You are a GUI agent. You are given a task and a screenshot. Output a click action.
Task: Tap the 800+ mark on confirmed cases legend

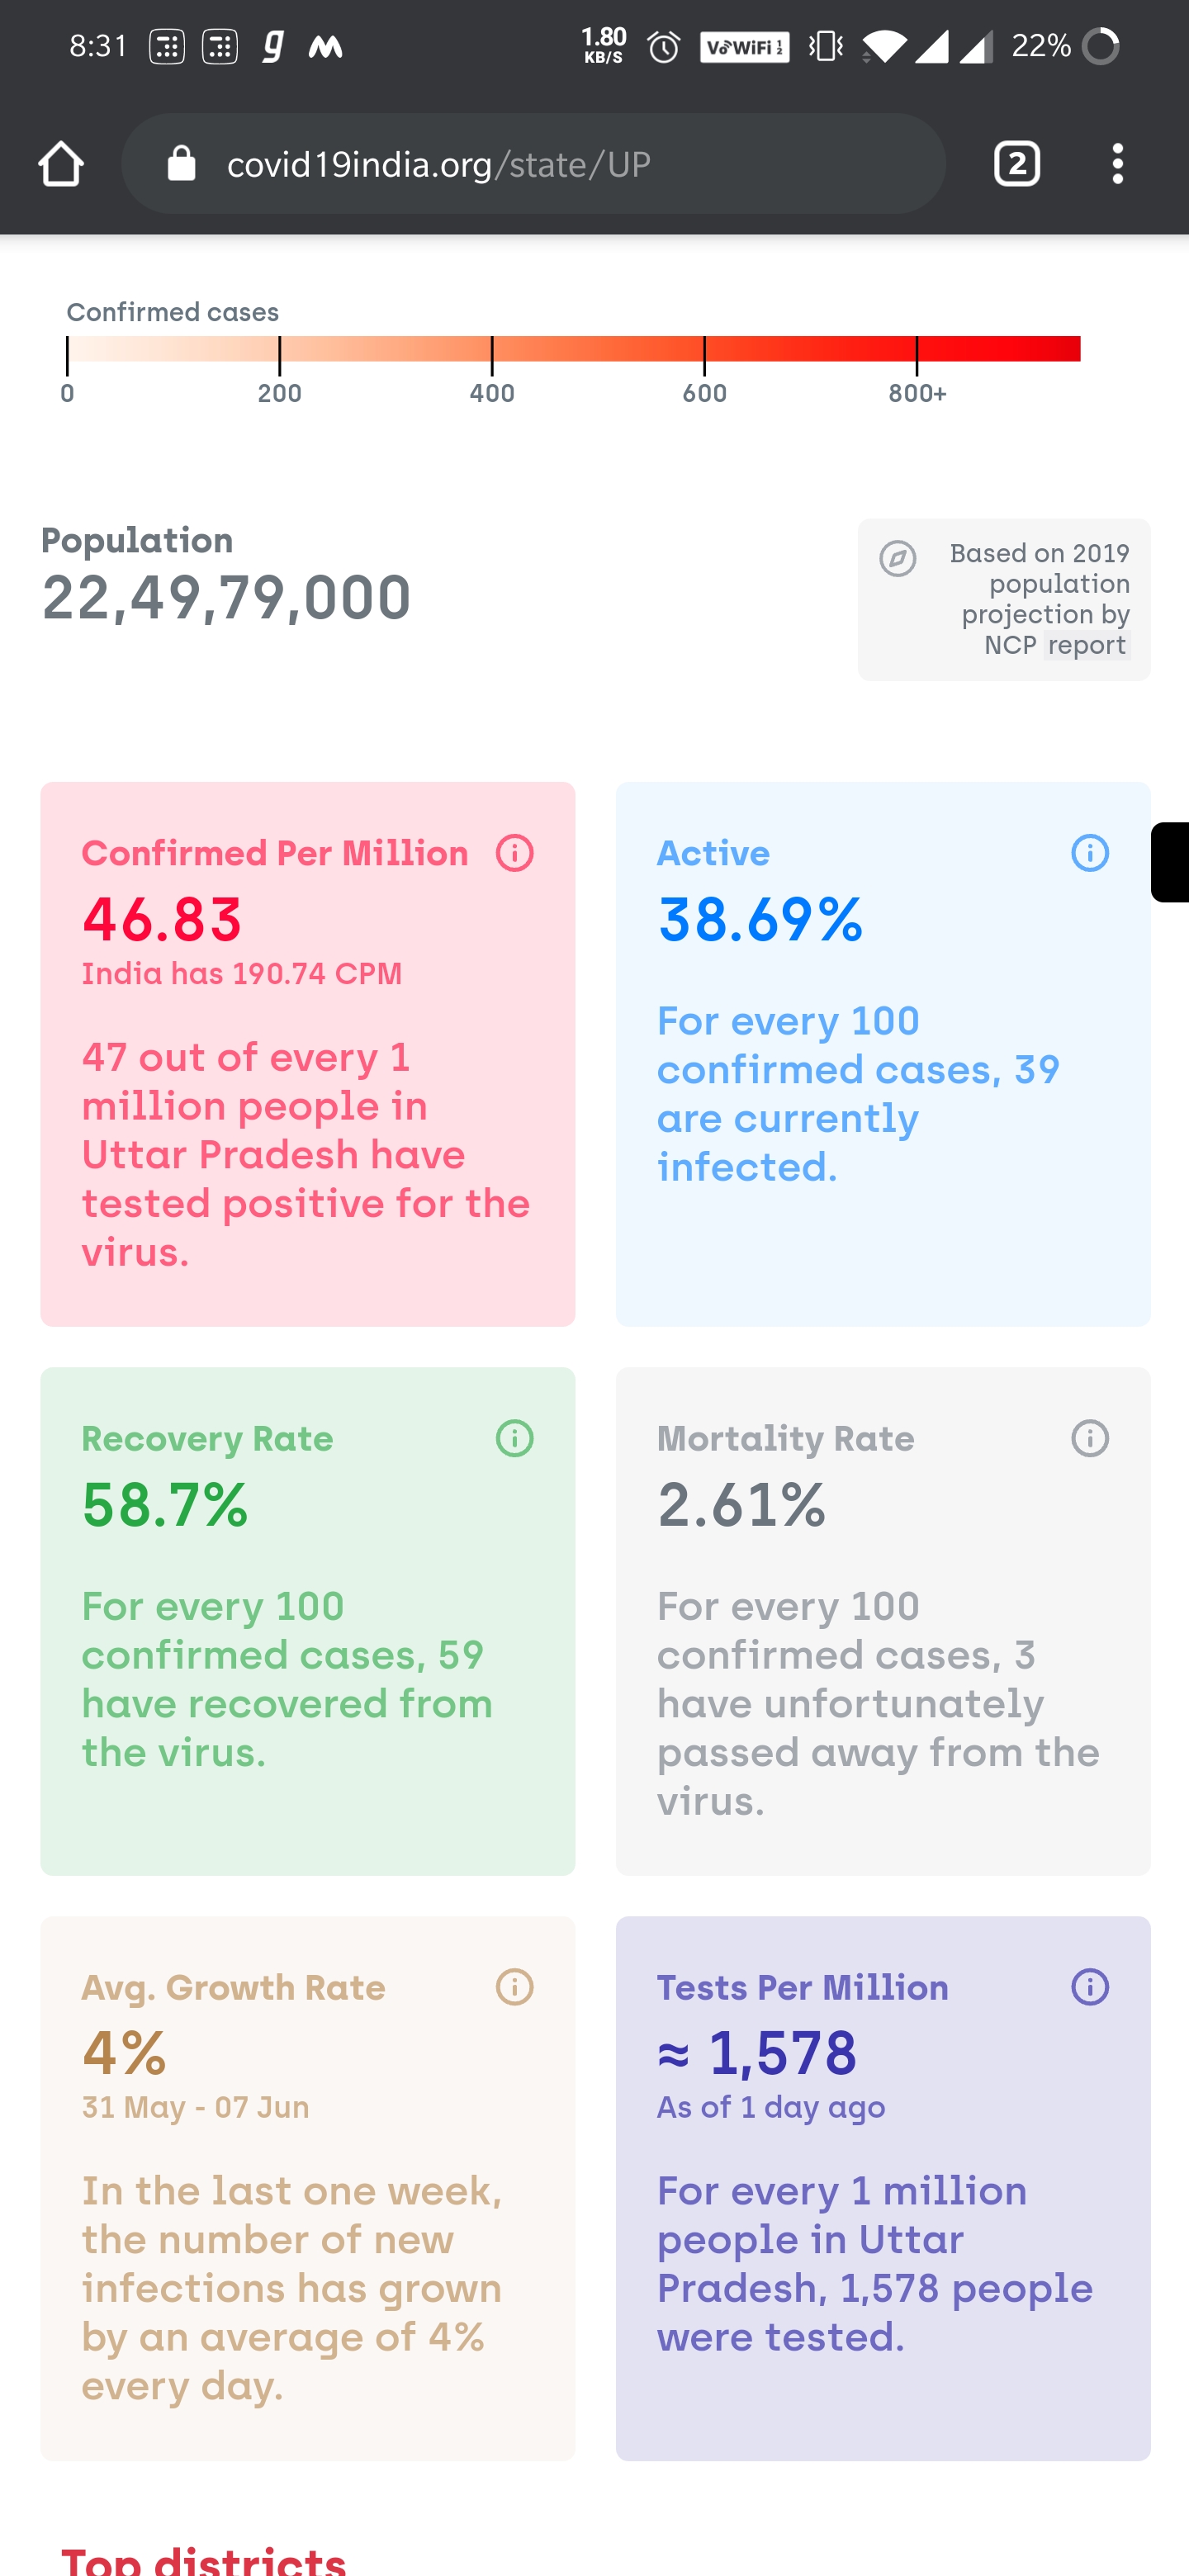tap(917, 393)
